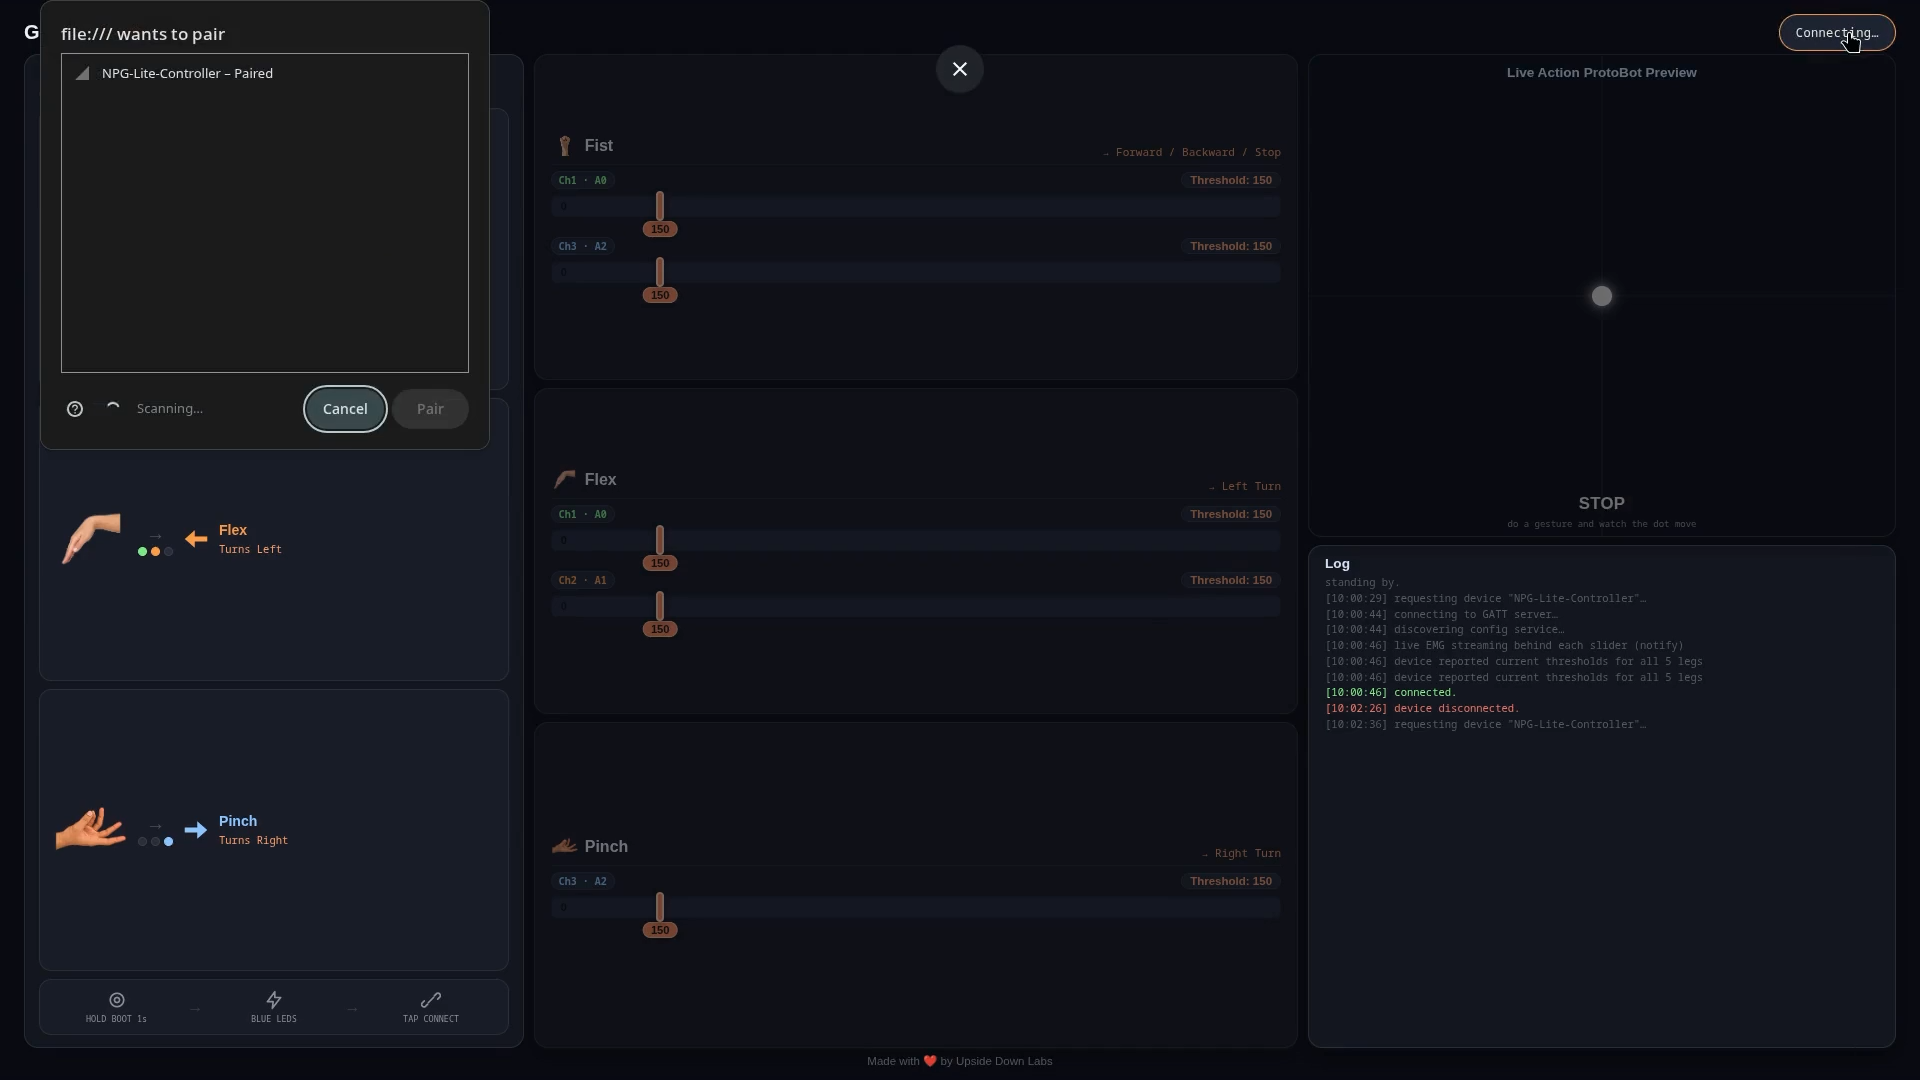
Task: Click 'Forward / Backward / Stop' label
Action: 1198,153
